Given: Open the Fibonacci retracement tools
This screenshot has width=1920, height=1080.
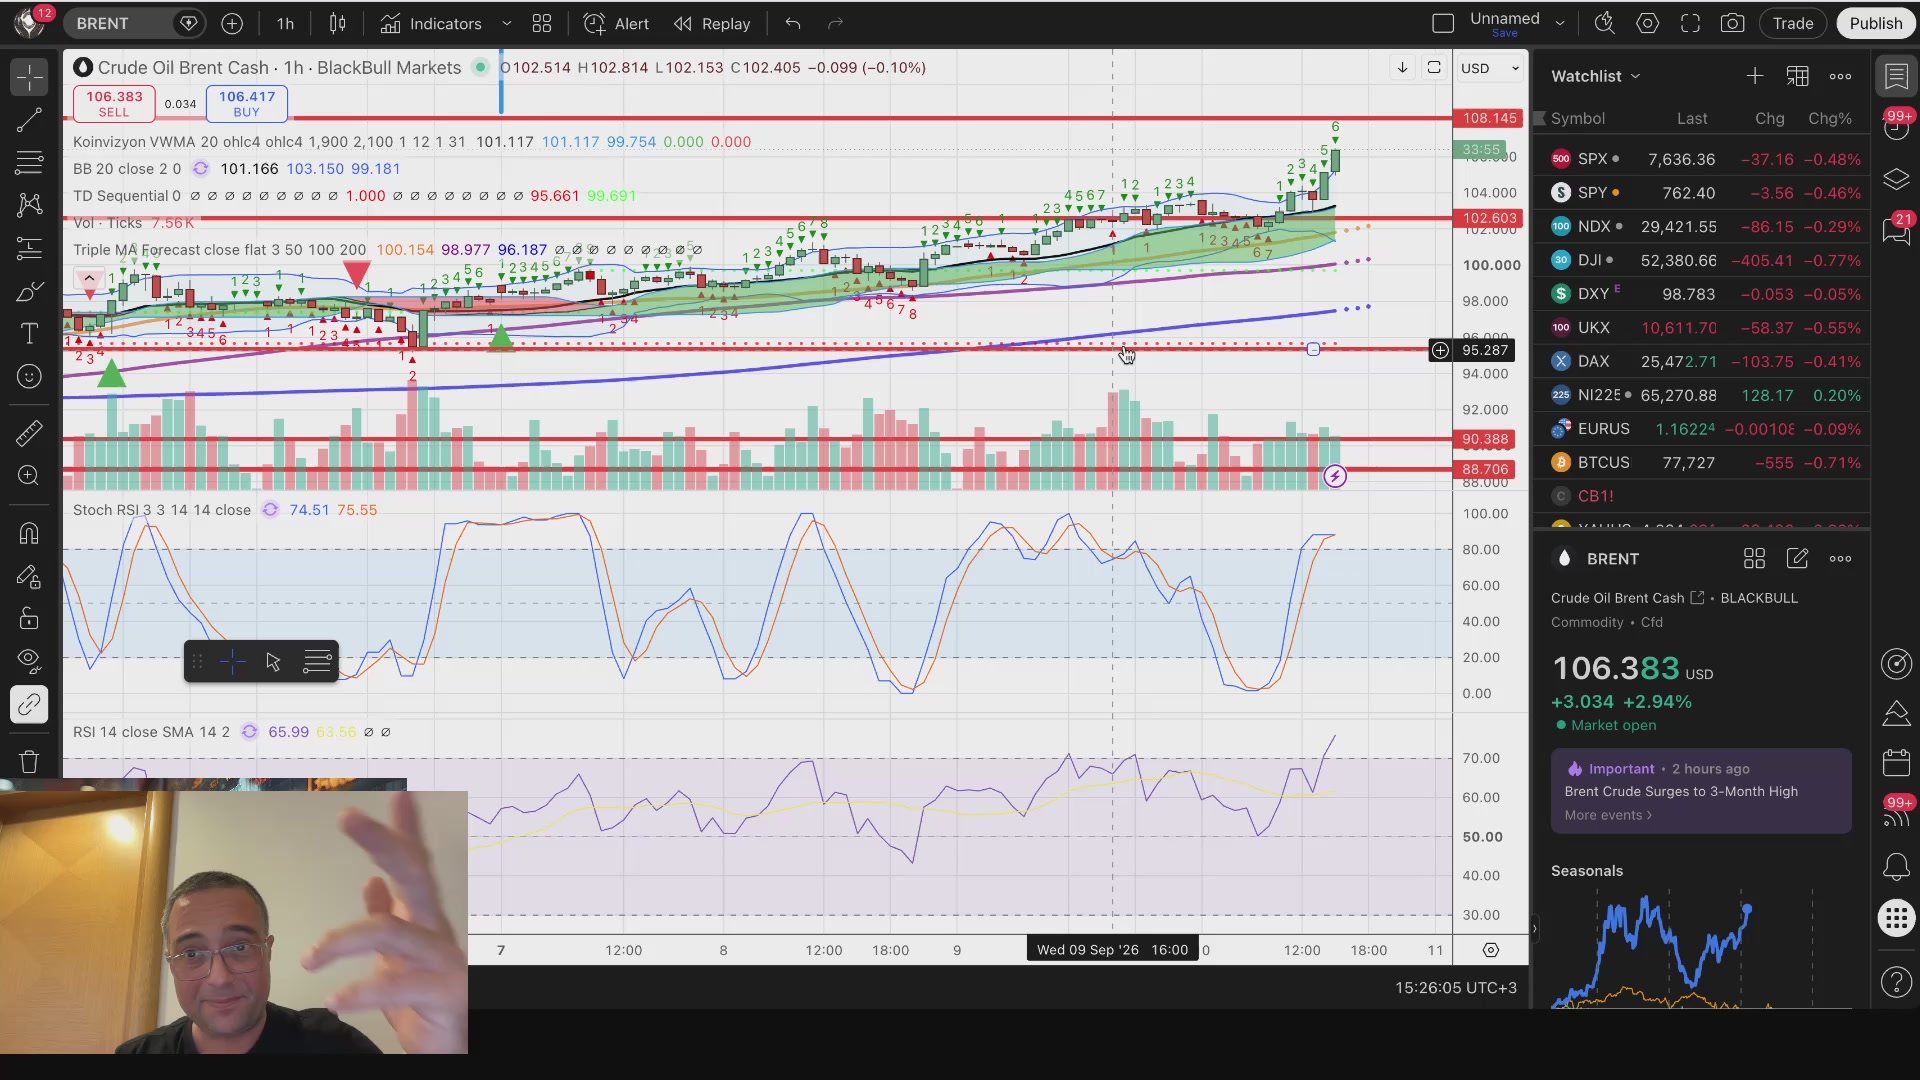Looking at the screenshot, I should click(x=29, y=162).
